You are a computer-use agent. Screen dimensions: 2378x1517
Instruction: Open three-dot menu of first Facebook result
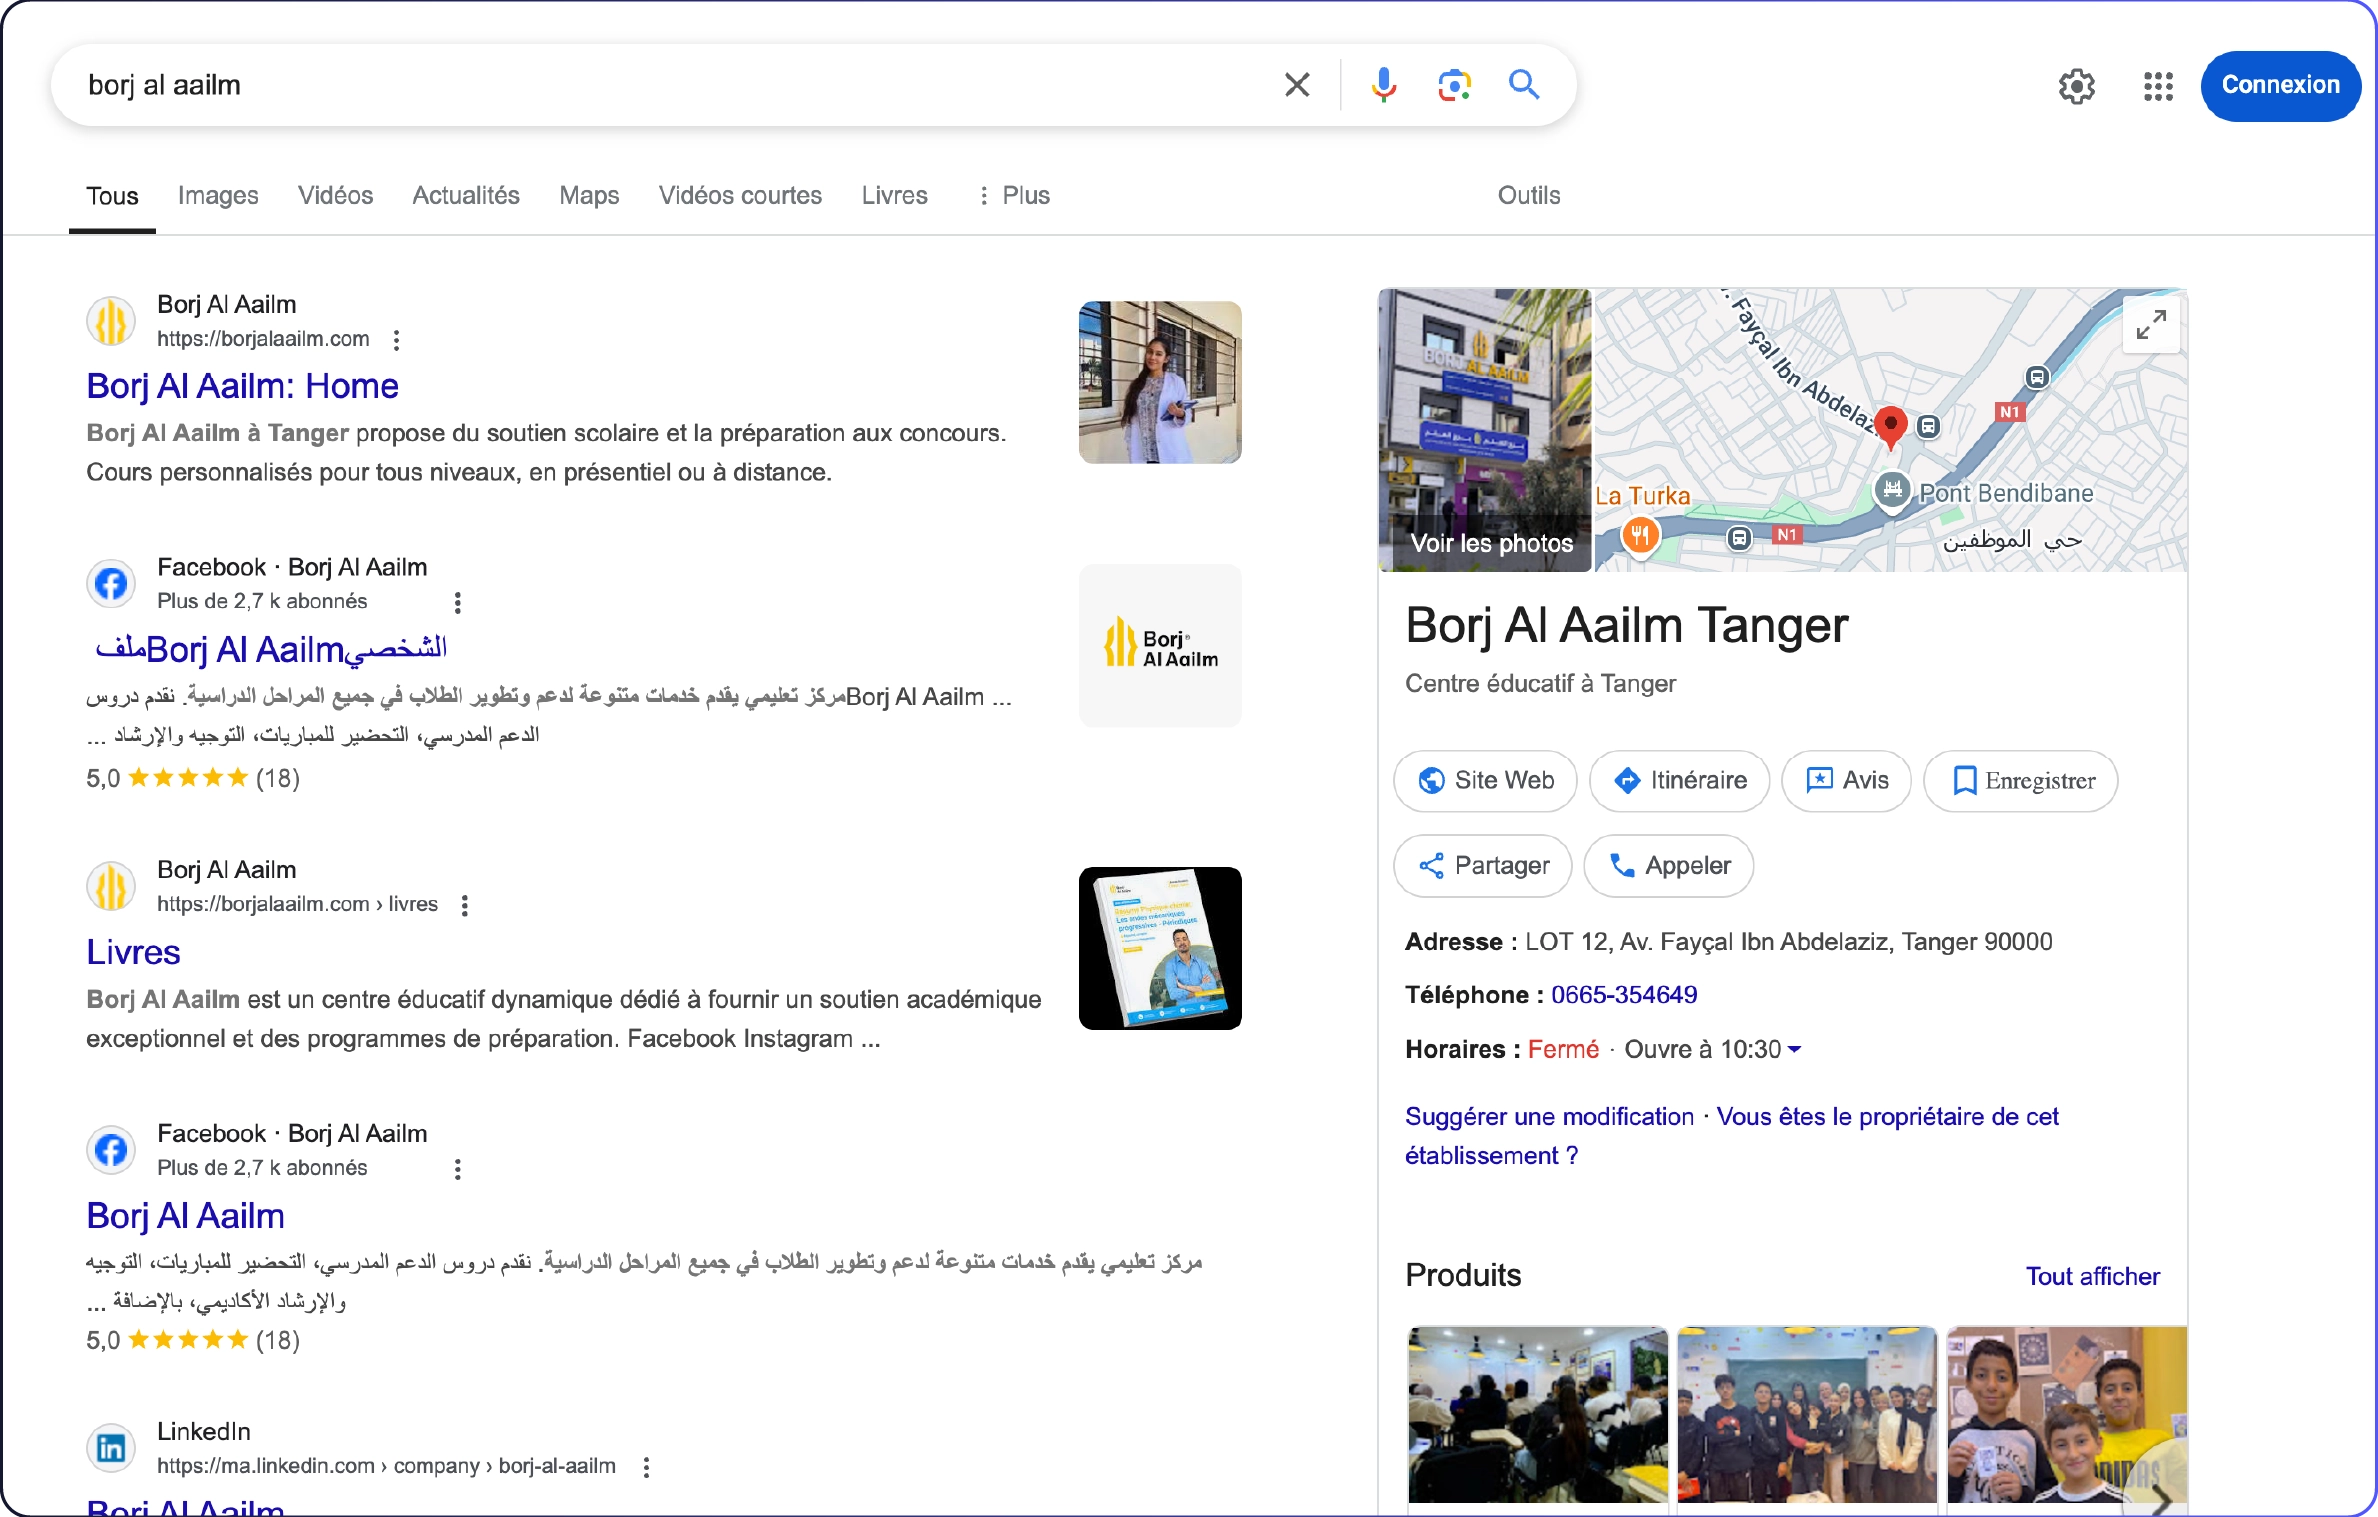pyautogui.click(x=458, y=603)
